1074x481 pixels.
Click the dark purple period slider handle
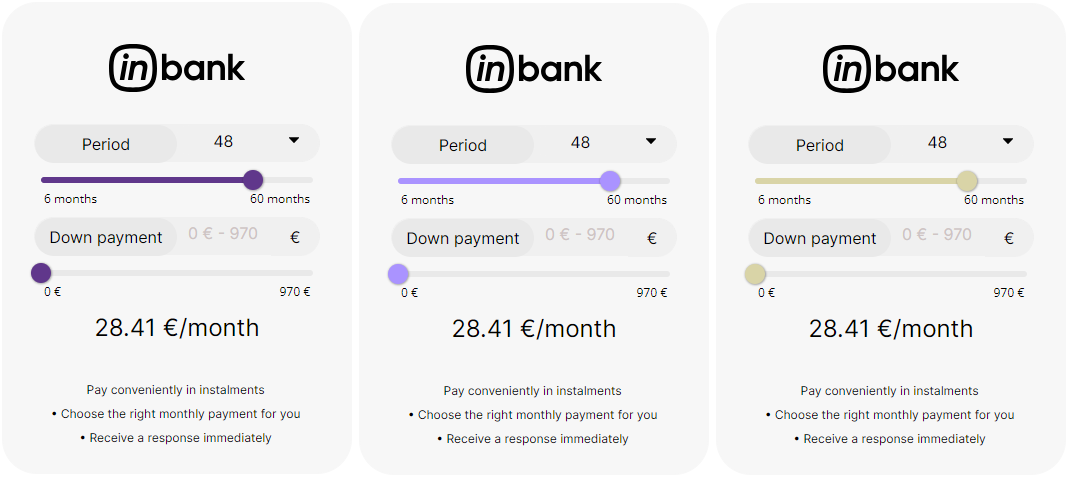253,180
